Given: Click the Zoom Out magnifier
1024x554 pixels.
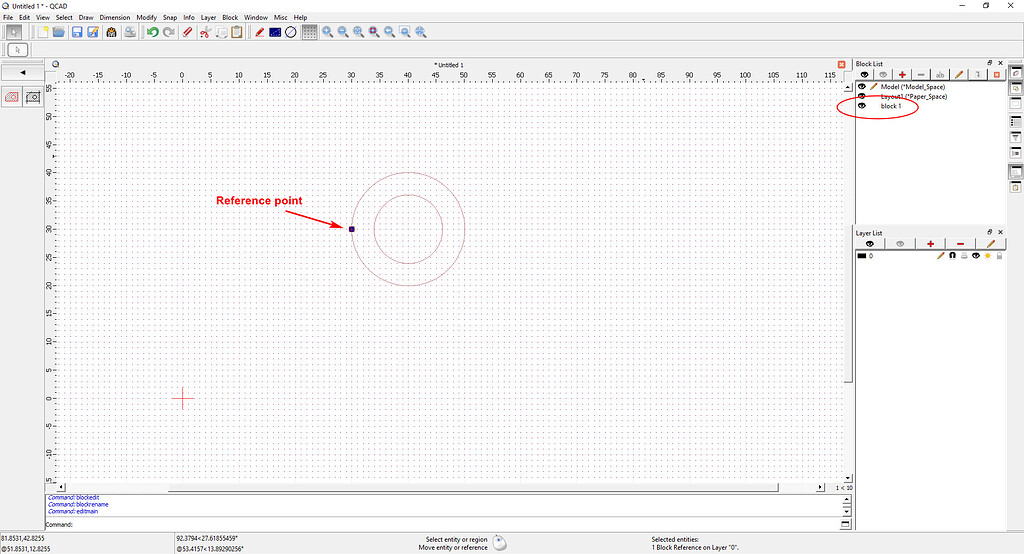Looking at the screenshot, I should coord(343,32).
